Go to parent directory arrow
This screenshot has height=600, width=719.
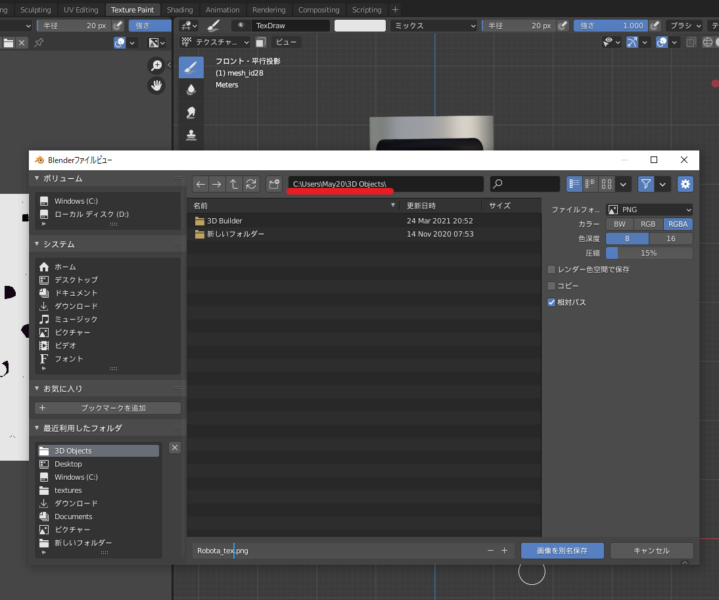coord(233,184)
